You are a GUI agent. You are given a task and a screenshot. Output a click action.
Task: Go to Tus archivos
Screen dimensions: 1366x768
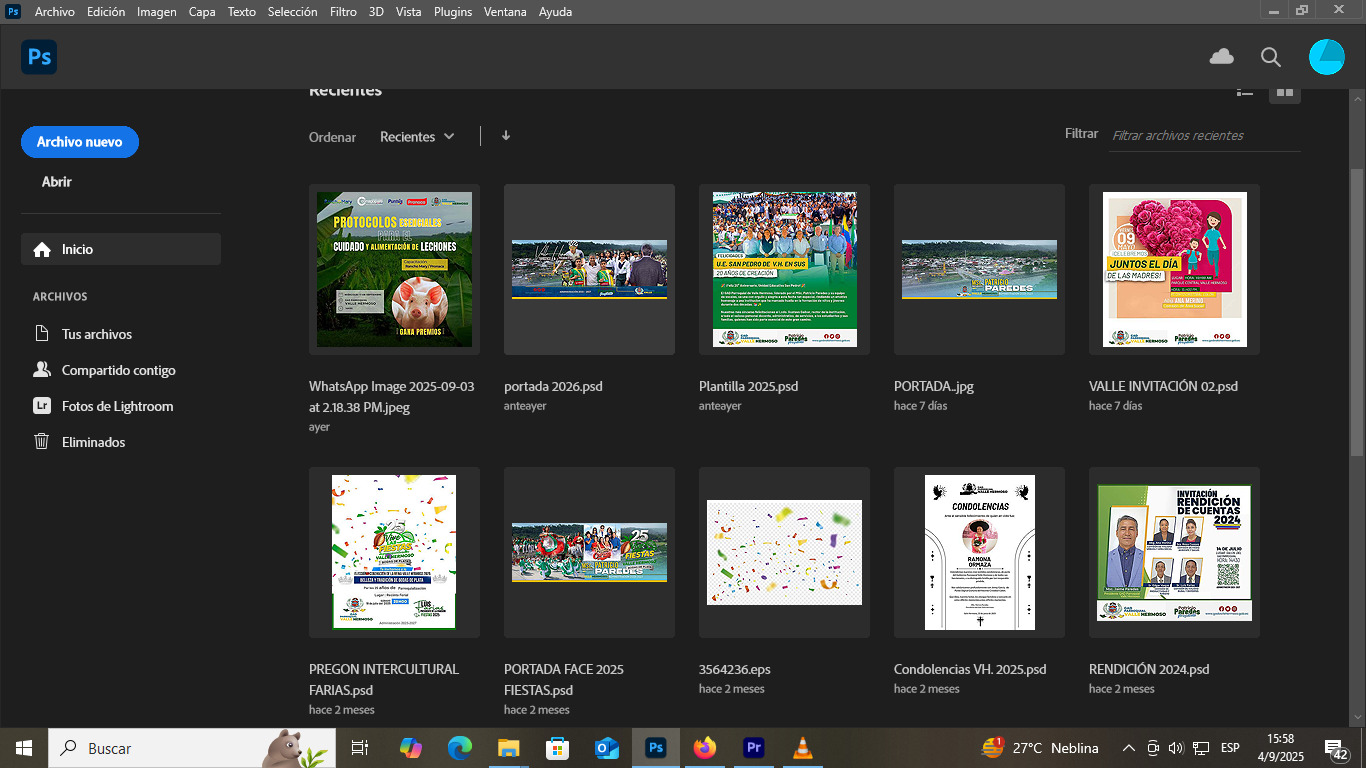tap(96, 334)
